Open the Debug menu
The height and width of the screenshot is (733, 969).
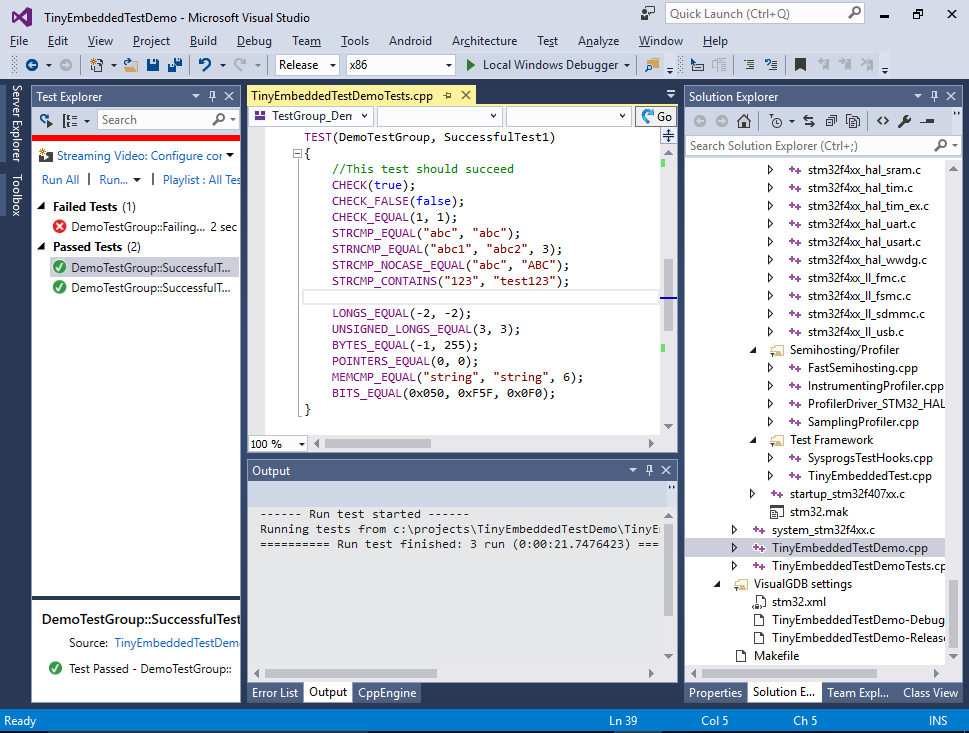coord(254,41)
